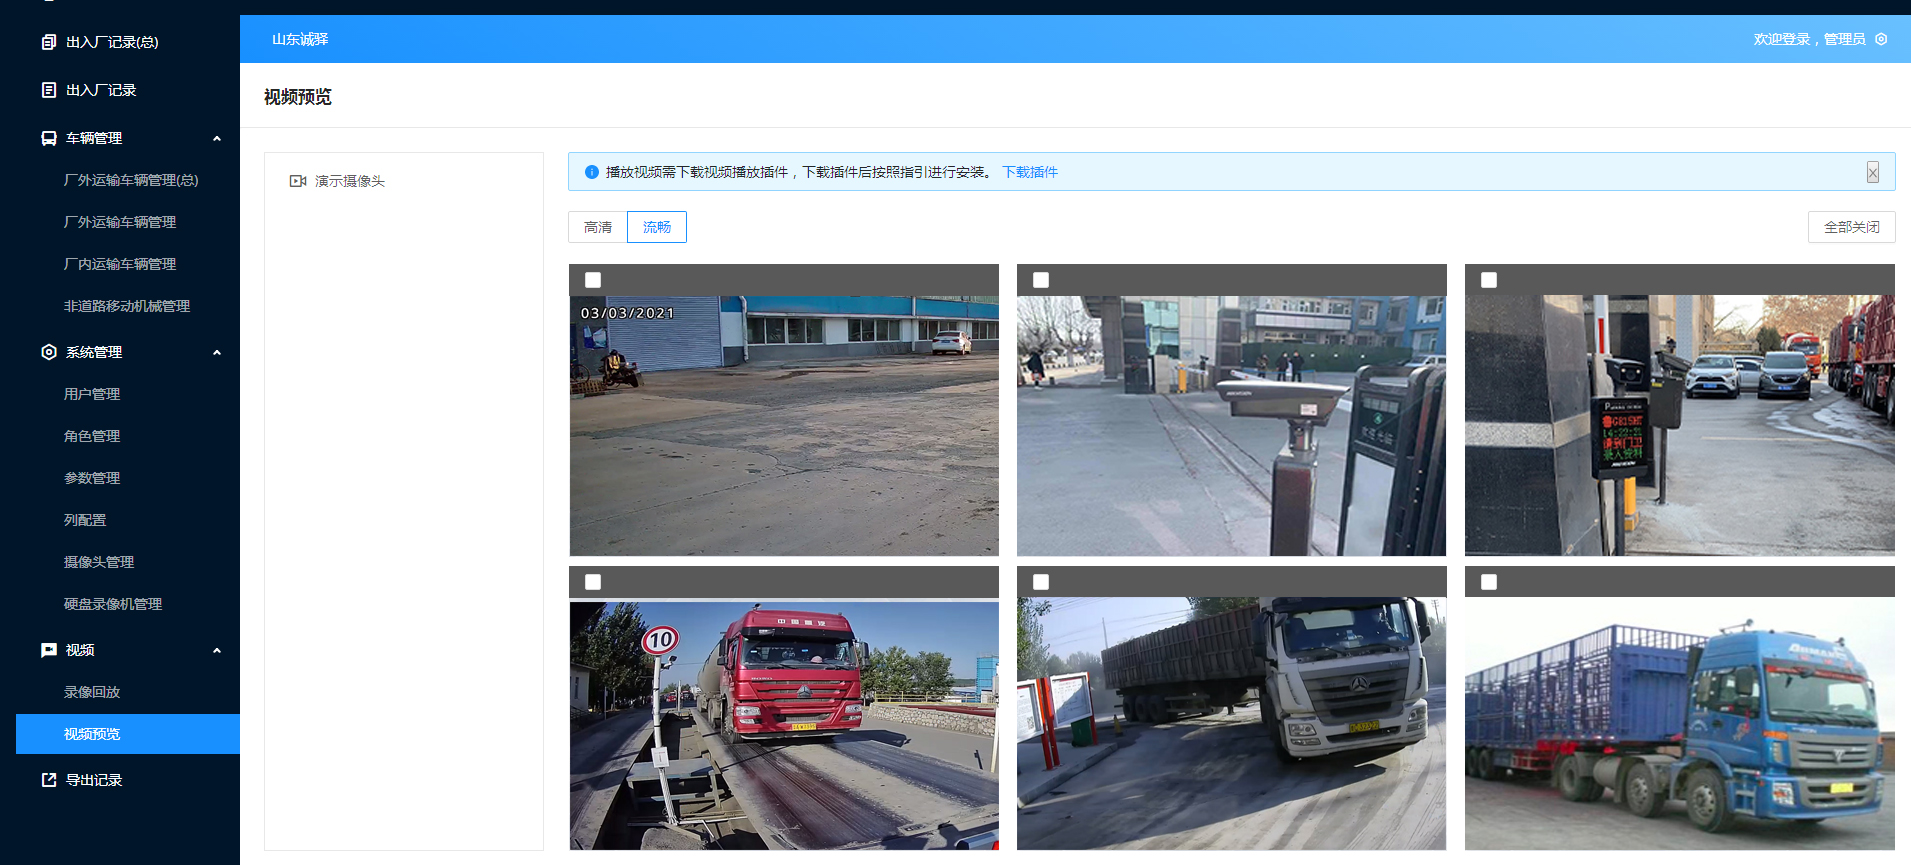Click the 视频 section icon
The height and width of the screenshot is (865, 1911).
pos(48,650)
